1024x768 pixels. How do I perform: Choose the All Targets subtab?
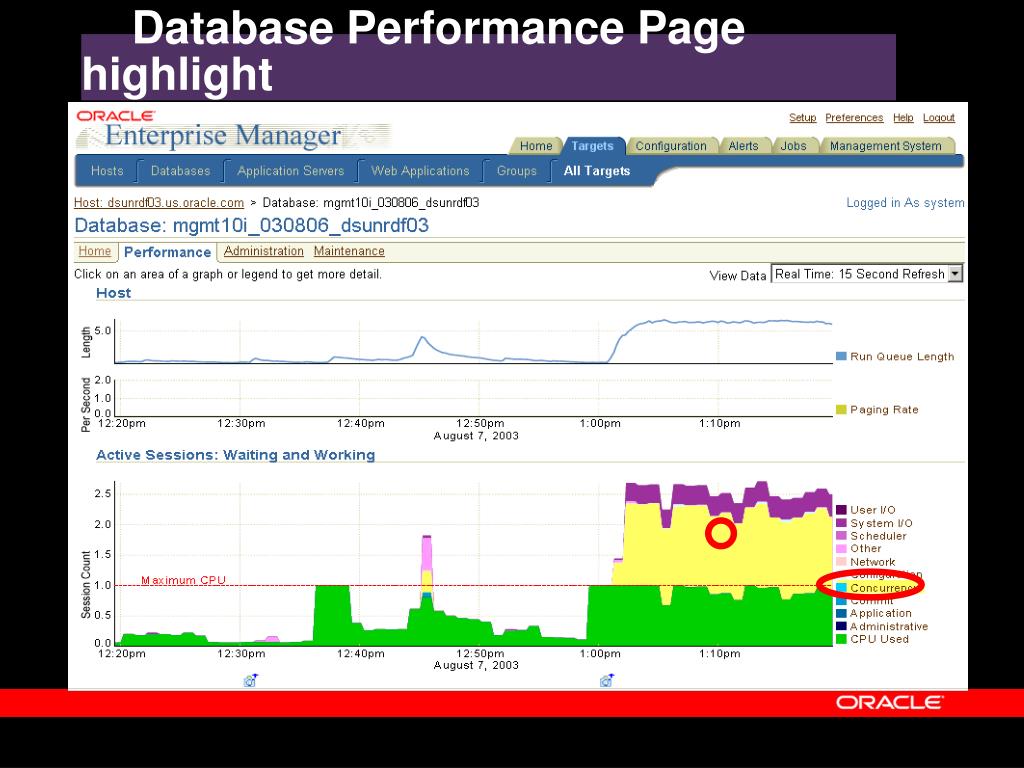pos(597,170)
